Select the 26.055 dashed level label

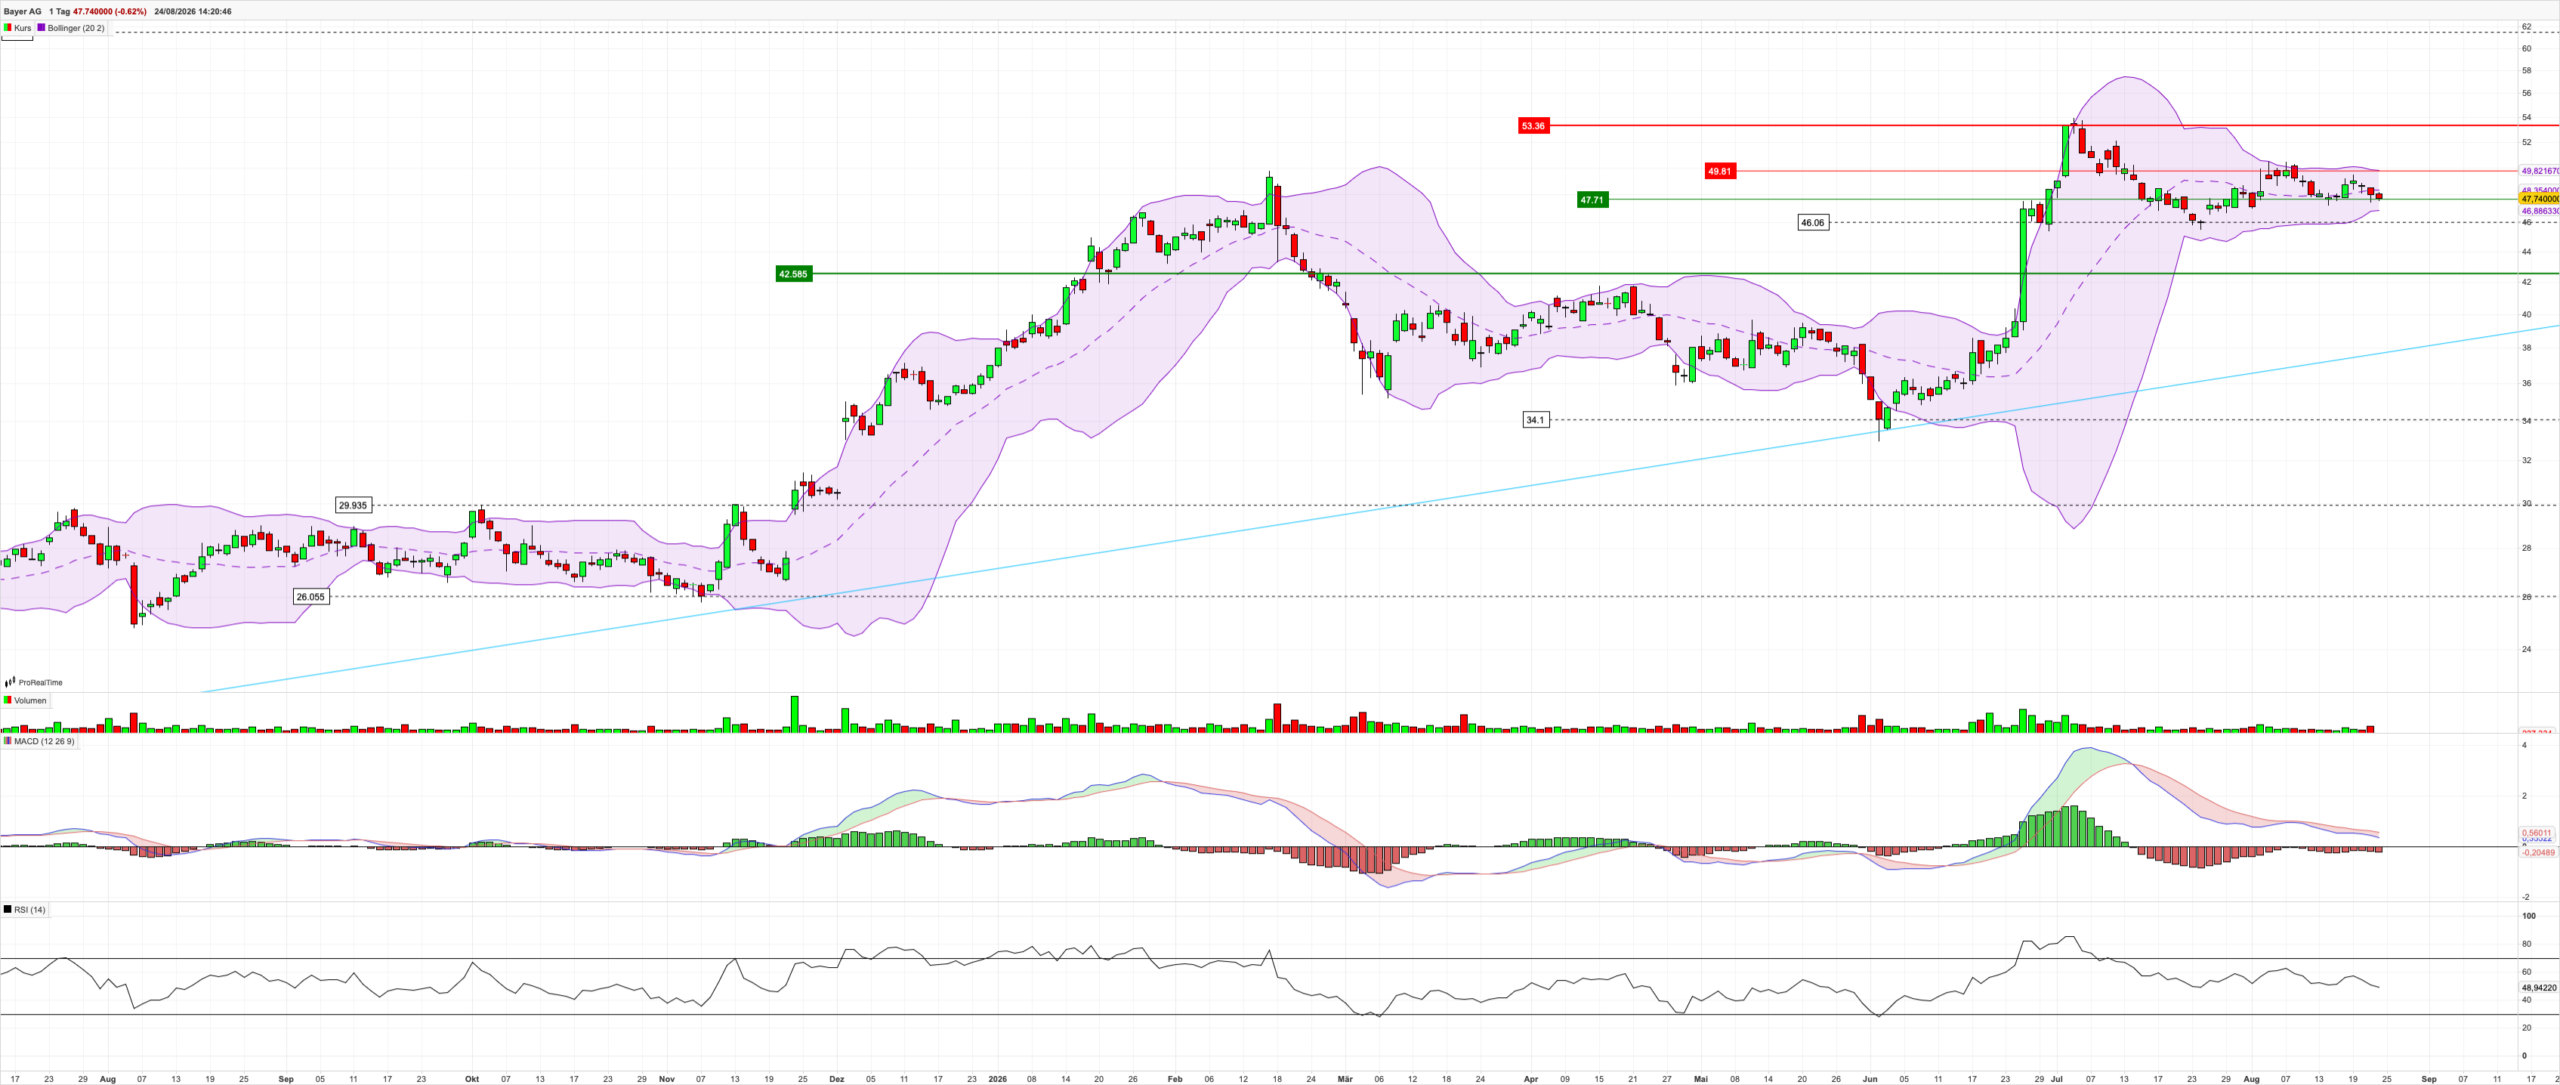(x=310, y=597)
